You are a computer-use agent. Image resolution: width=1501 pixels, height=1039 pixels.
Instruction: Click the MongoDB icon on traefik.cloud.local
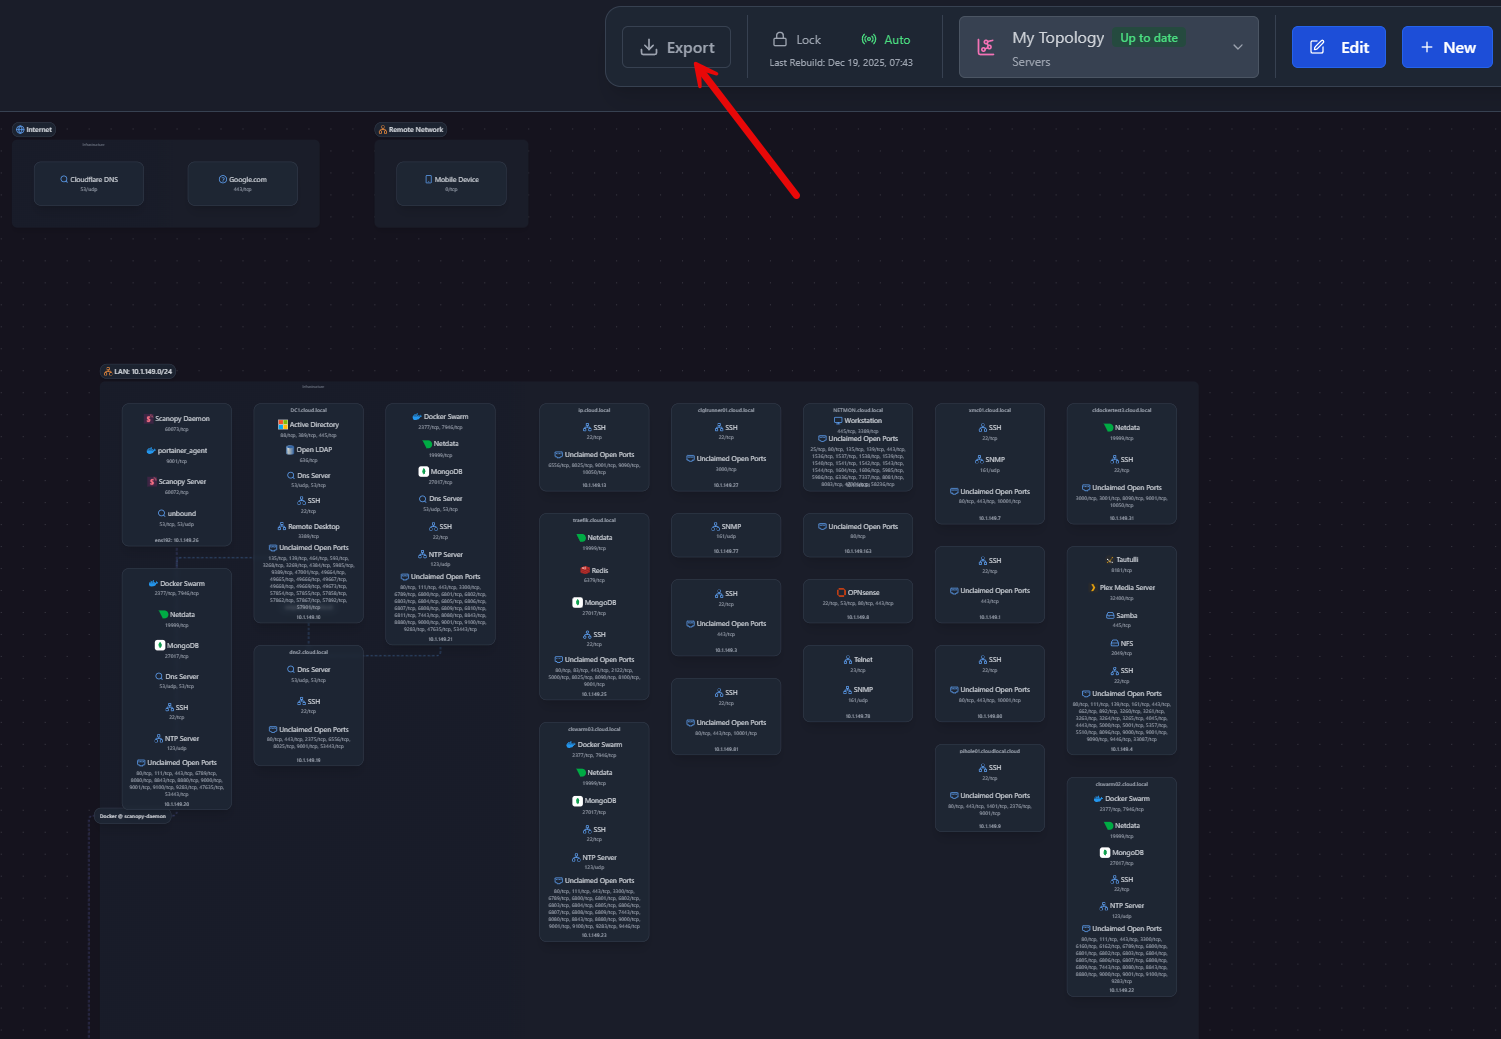point(577,603)
